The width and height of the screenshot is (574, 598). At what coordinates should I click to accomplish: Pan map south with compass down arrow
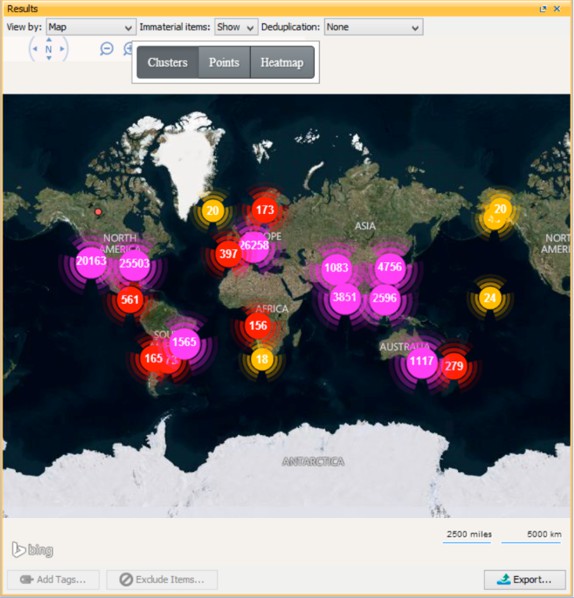(49, 58)
